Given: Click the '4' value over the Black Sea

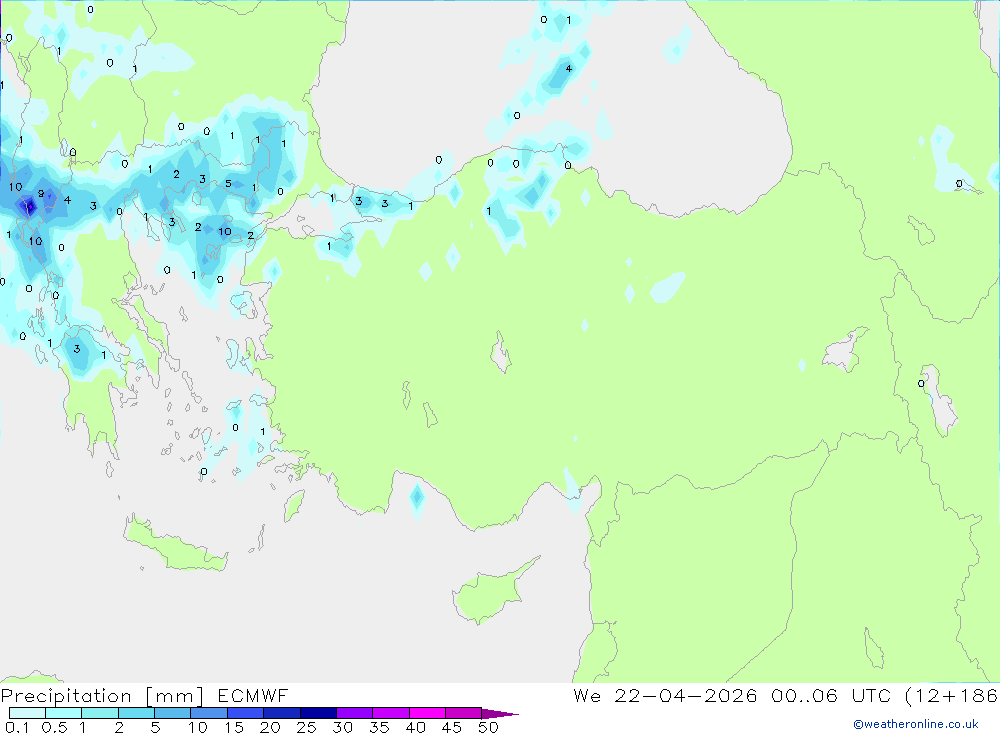Looking at the screenshot, I should [568, 68].
